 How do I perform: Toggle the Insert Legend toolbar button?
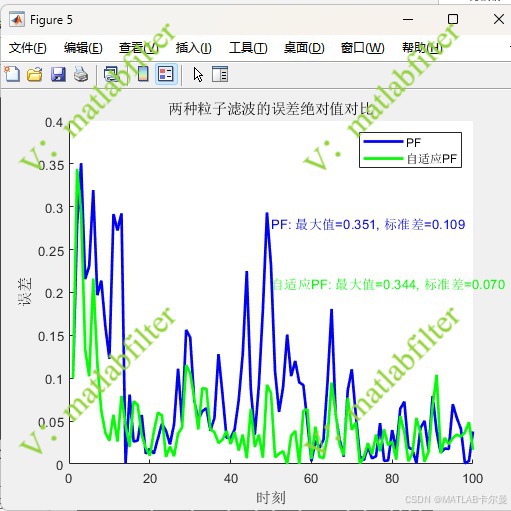(166, 74)
